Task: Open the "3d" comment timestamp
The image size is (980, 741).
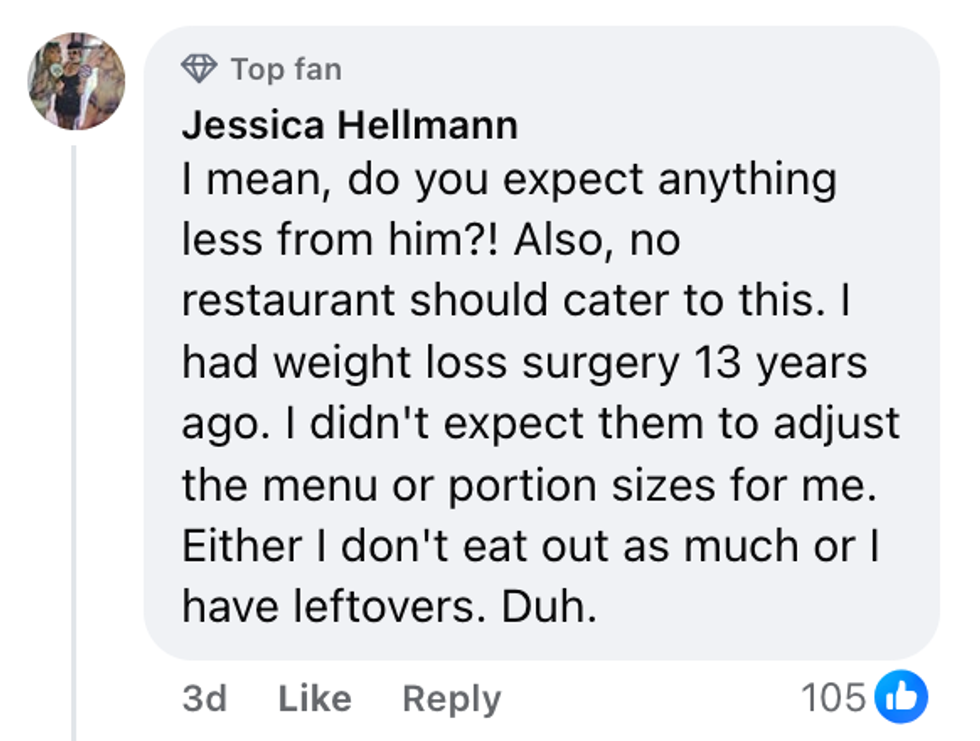Action: [x=205, y=699]
